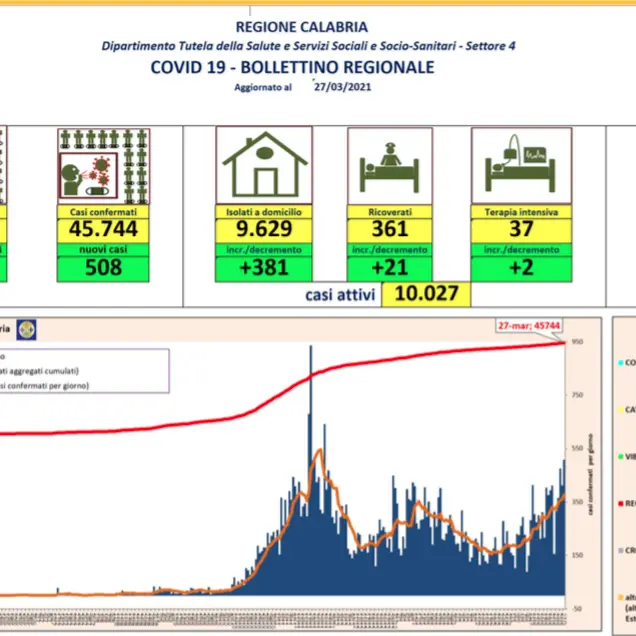Click the +381 home isolation increment box
The width and height of the screenshot is (636, 636).
click(264, 268)
